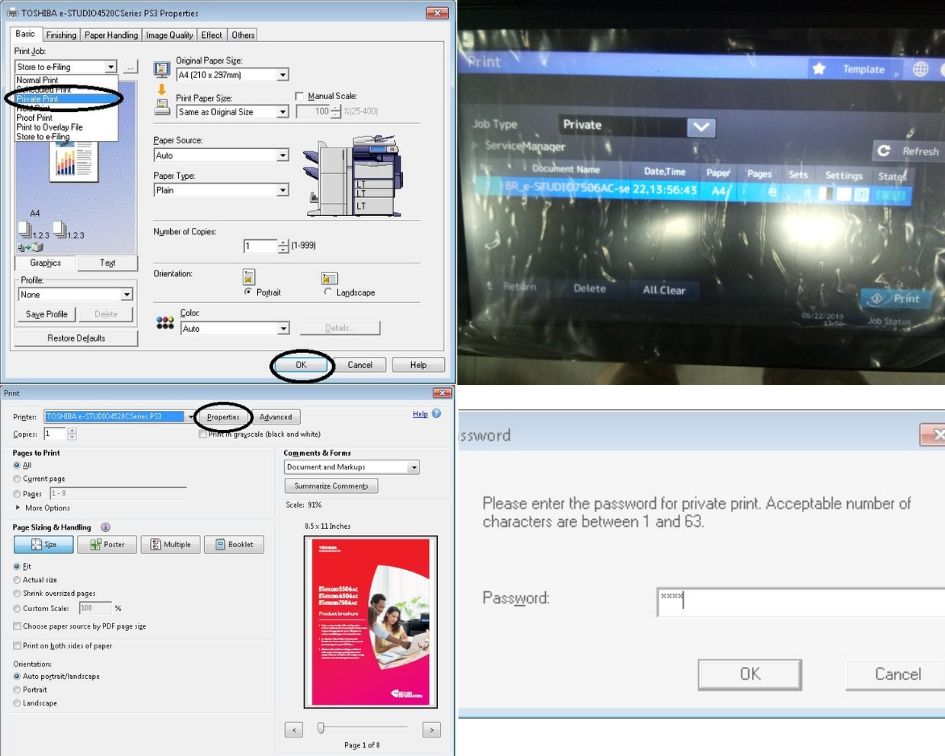Enable the Manual Scale checkbox

tap(298, 93)
